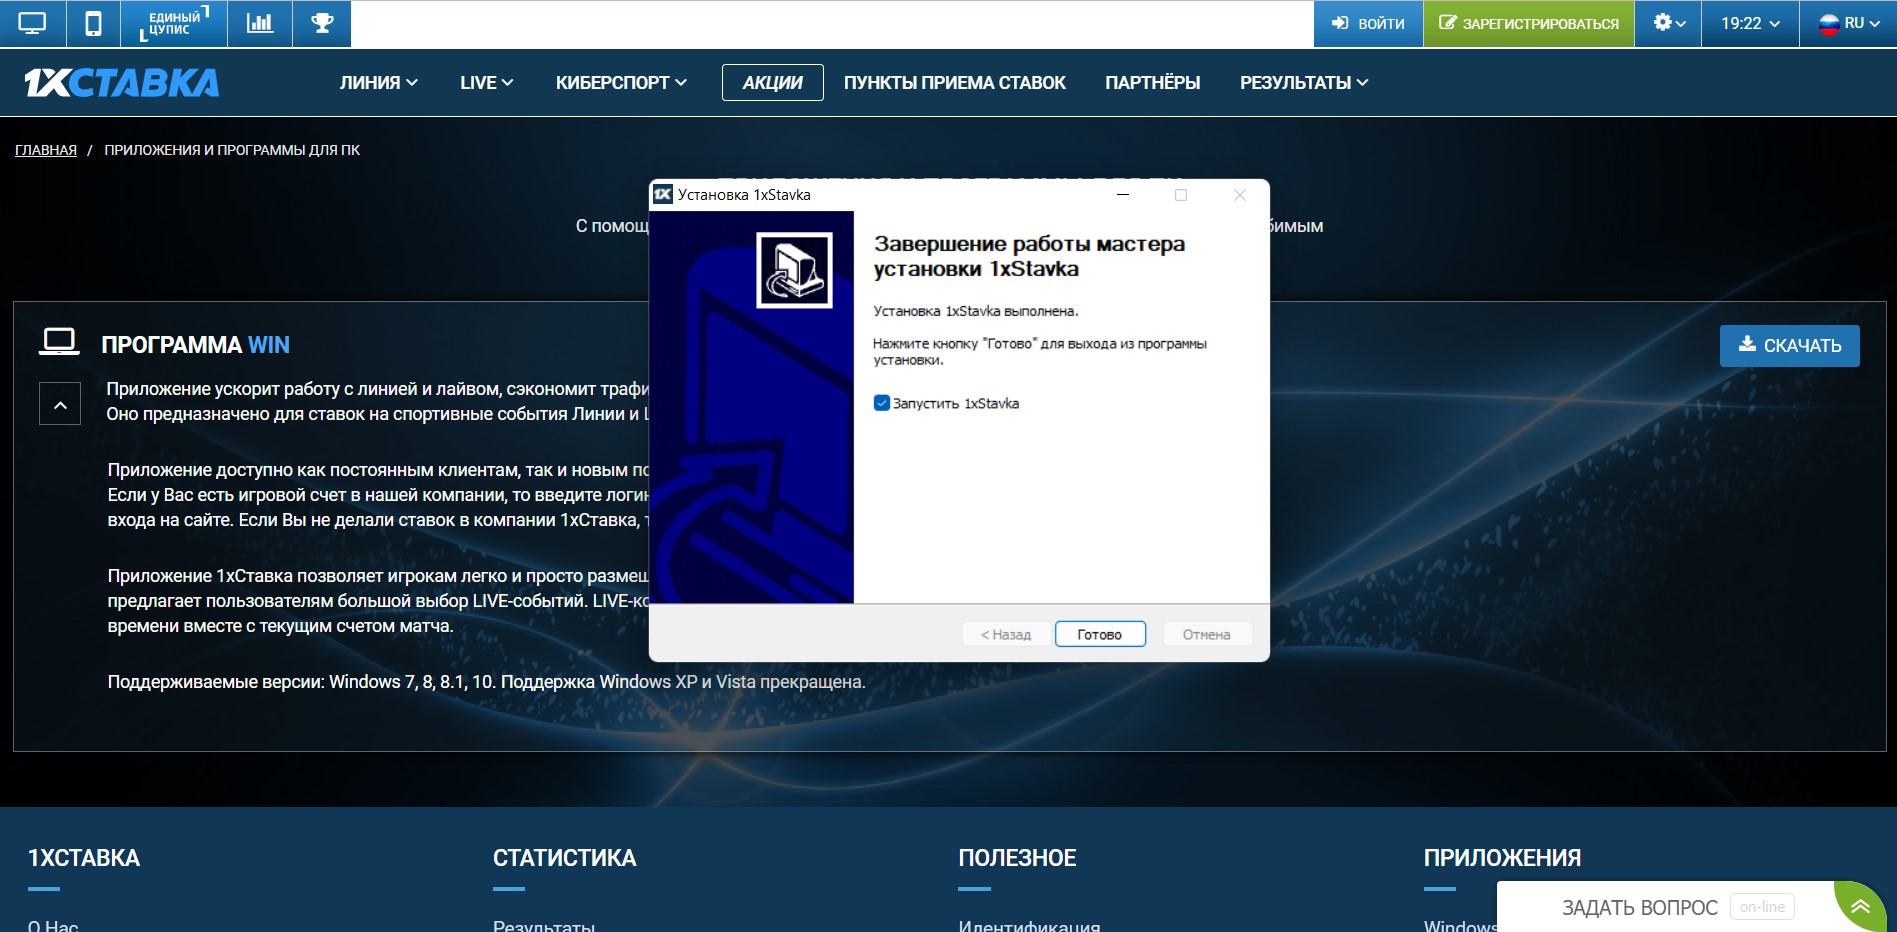The height and width of the screenshot is (932, 1897).
Task: Open the settings gear dropdown
Action: coord(1669,23)
